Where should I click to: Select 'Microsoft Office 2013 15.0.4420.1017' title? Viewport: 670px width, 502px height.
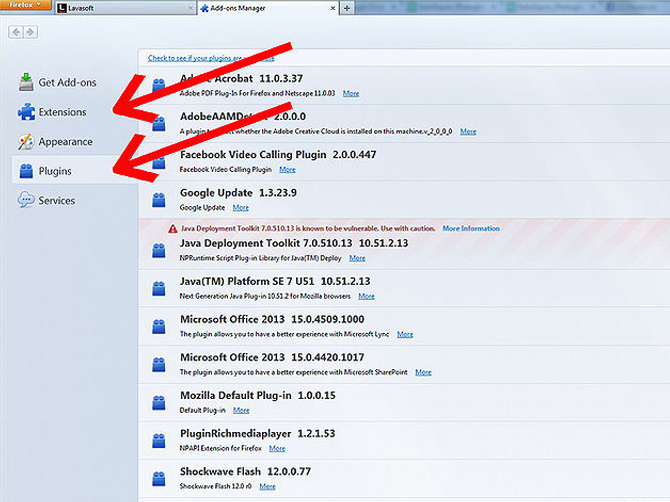(x=272, y=358)
